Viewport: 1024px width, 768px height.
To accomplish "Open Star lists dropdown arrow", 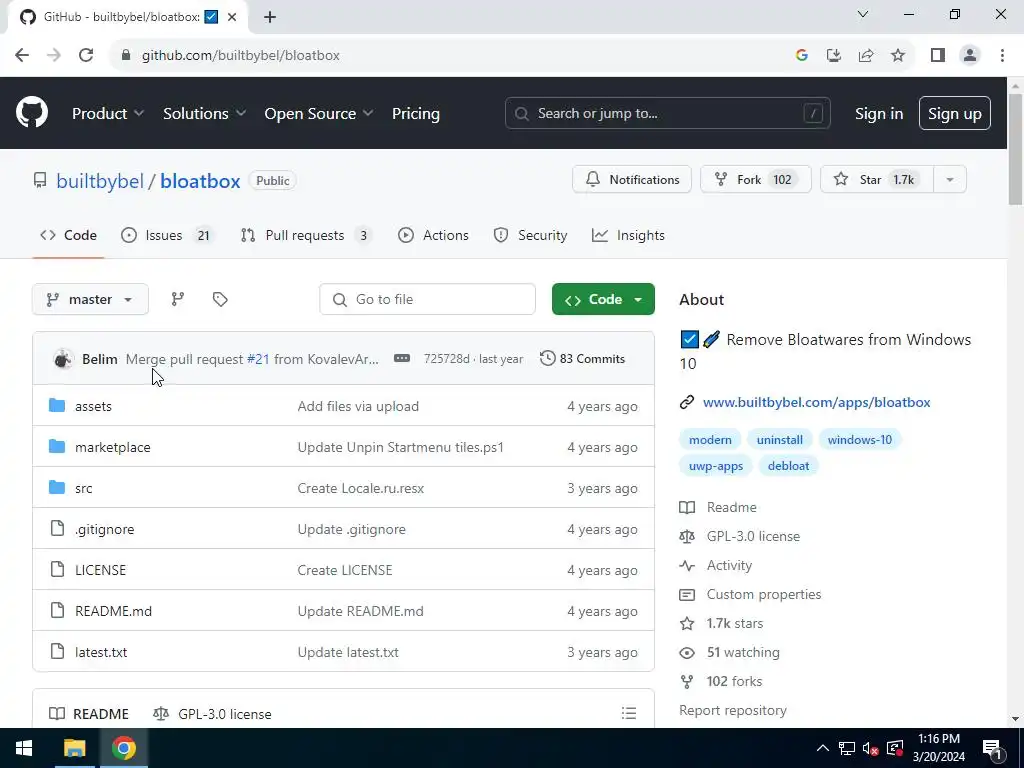I will coord(950,180).
